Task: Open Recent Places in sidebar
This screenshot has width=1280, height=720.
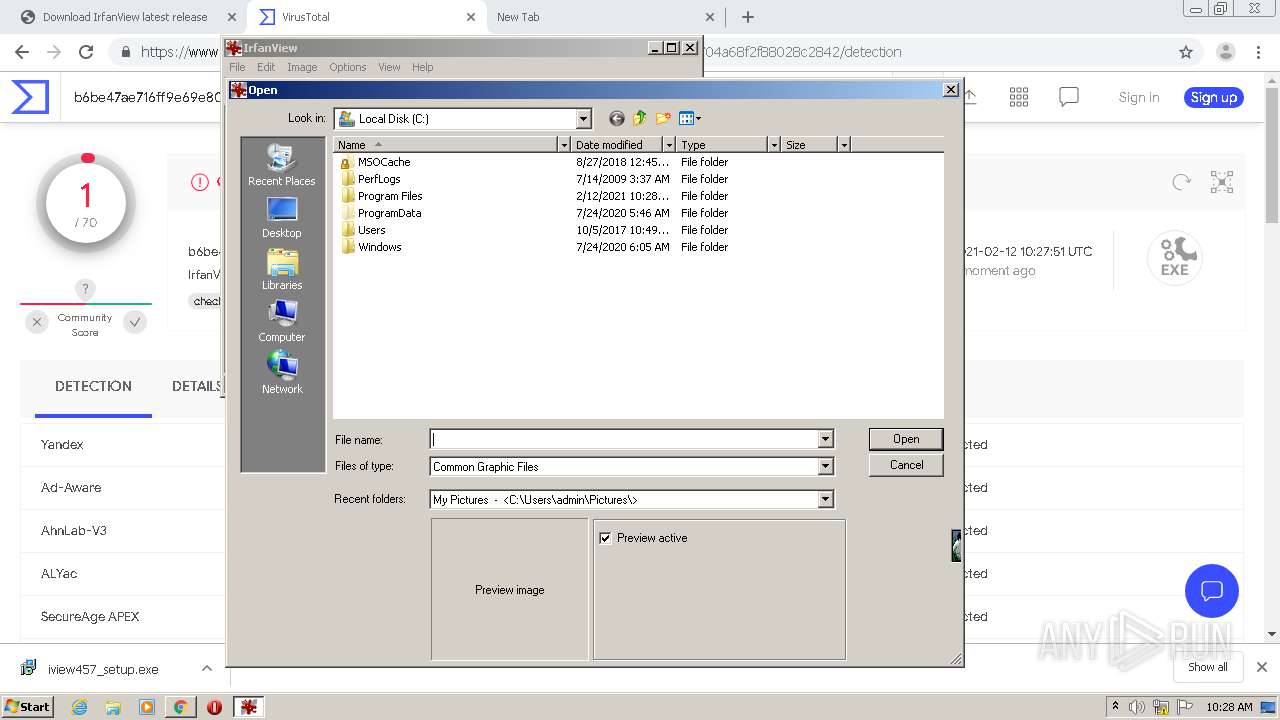Action: click(282, 166)
